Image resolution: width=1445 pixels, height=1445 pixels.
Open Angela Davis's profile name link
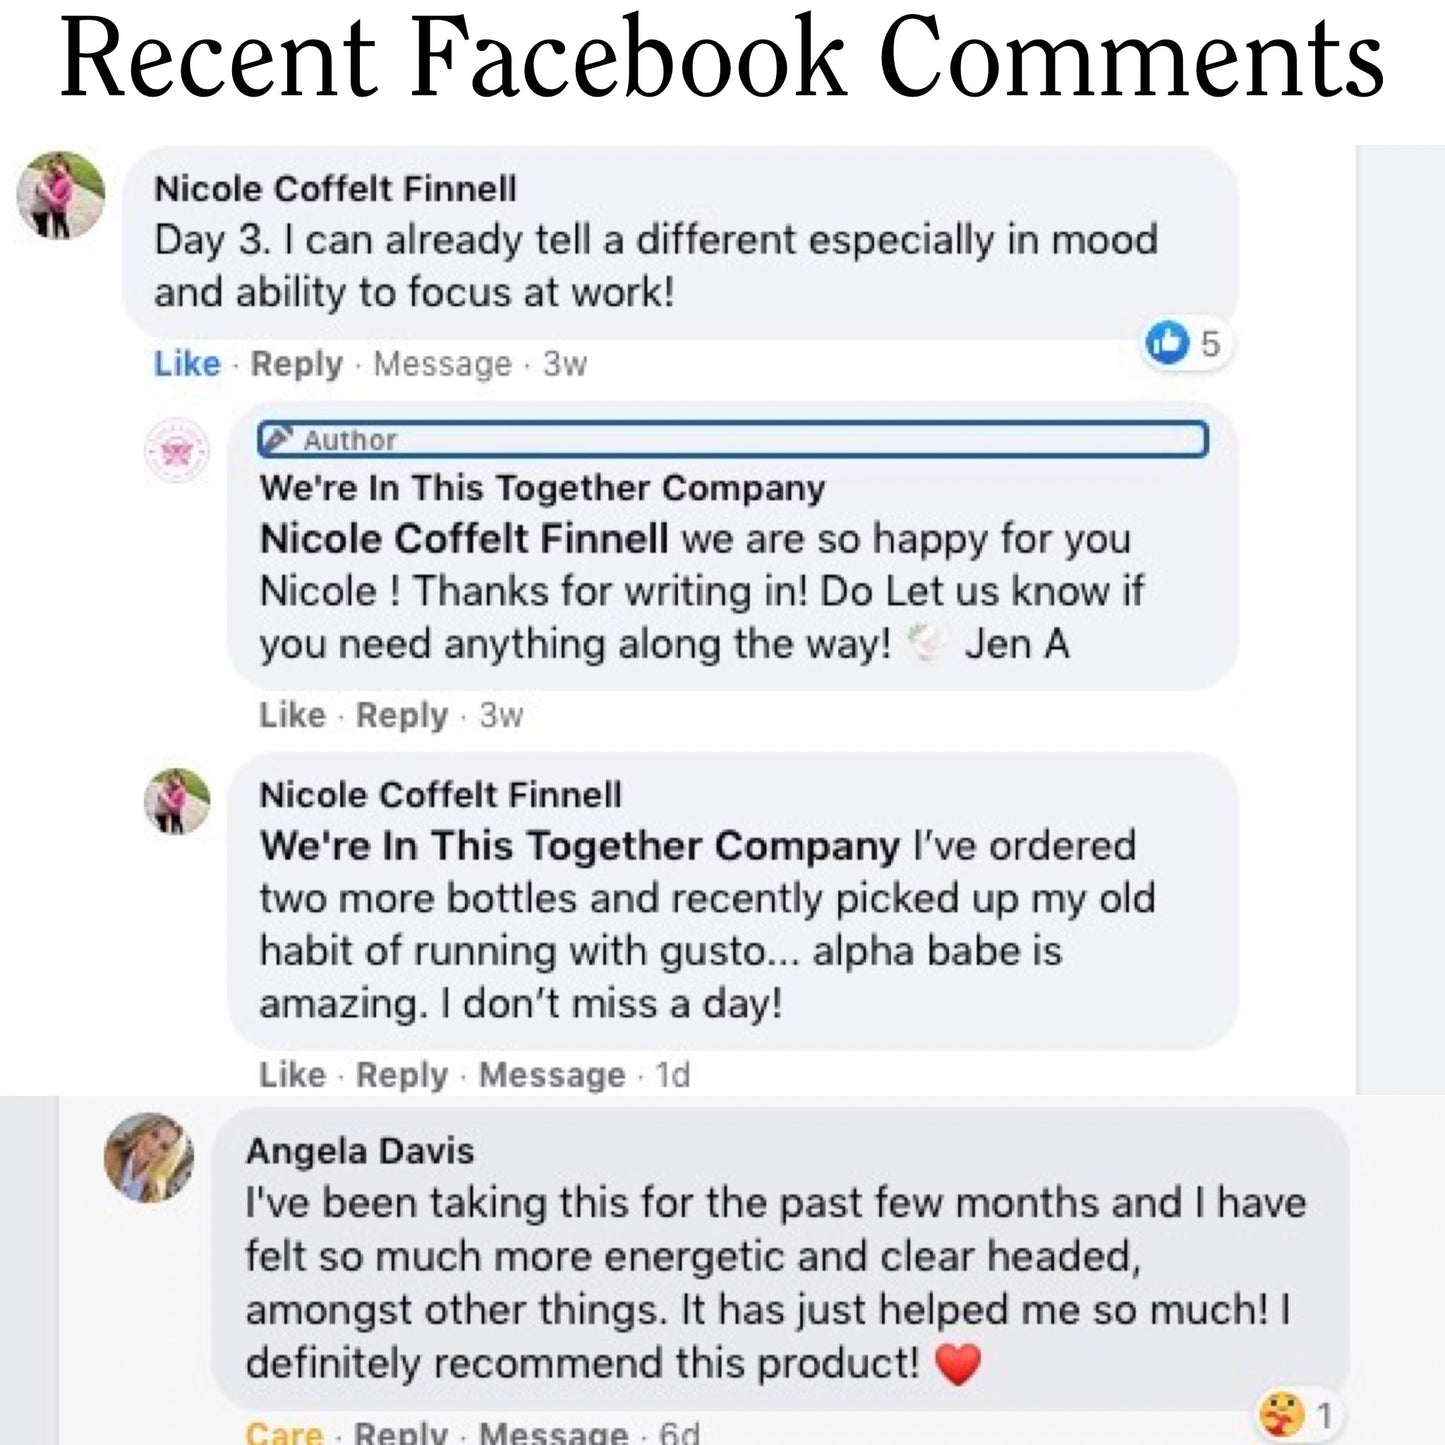360,1151
